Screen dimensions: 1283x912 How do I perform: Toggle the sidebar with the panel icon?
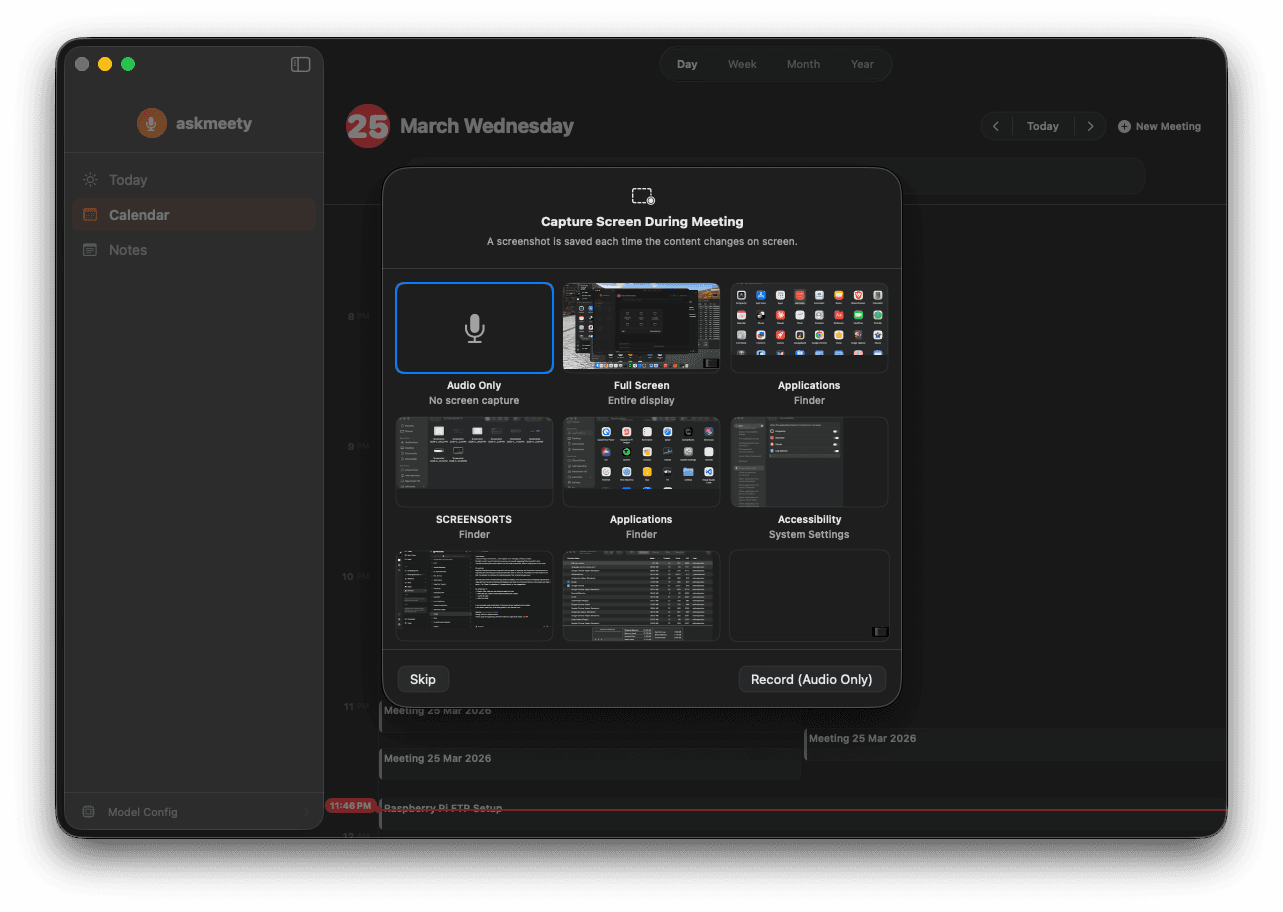click(300, 63)
